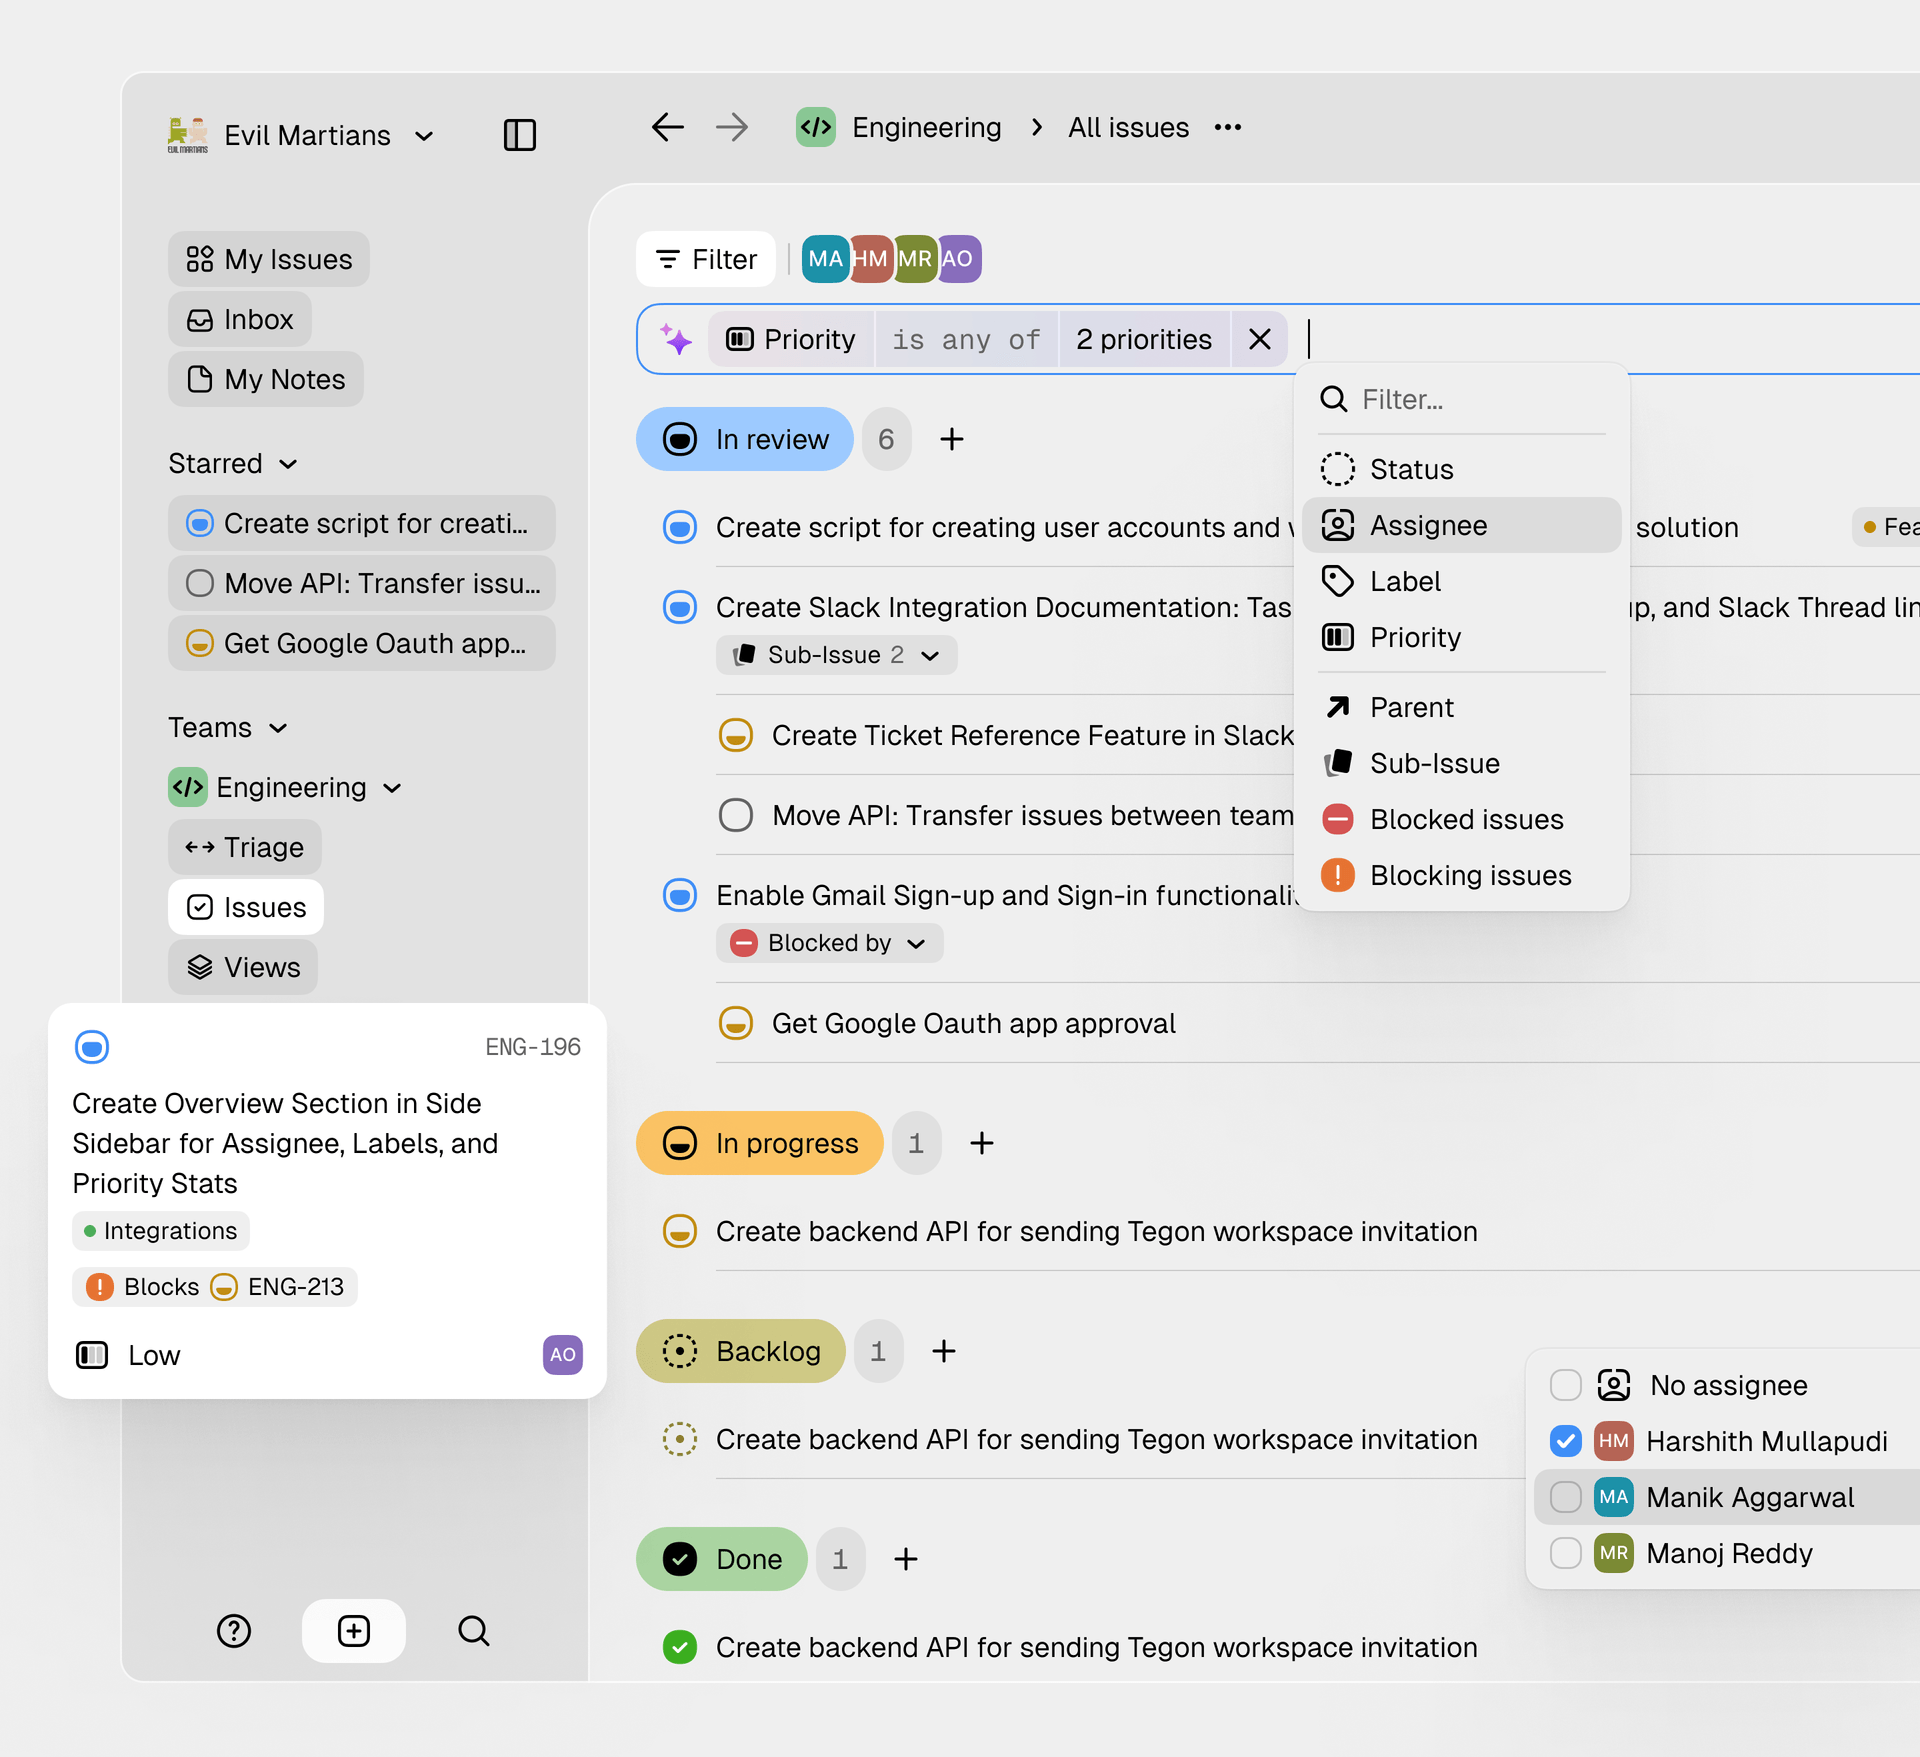Create a new issue using the plus icon
Screen dimensions: 1920x1757
point(353,1631)
